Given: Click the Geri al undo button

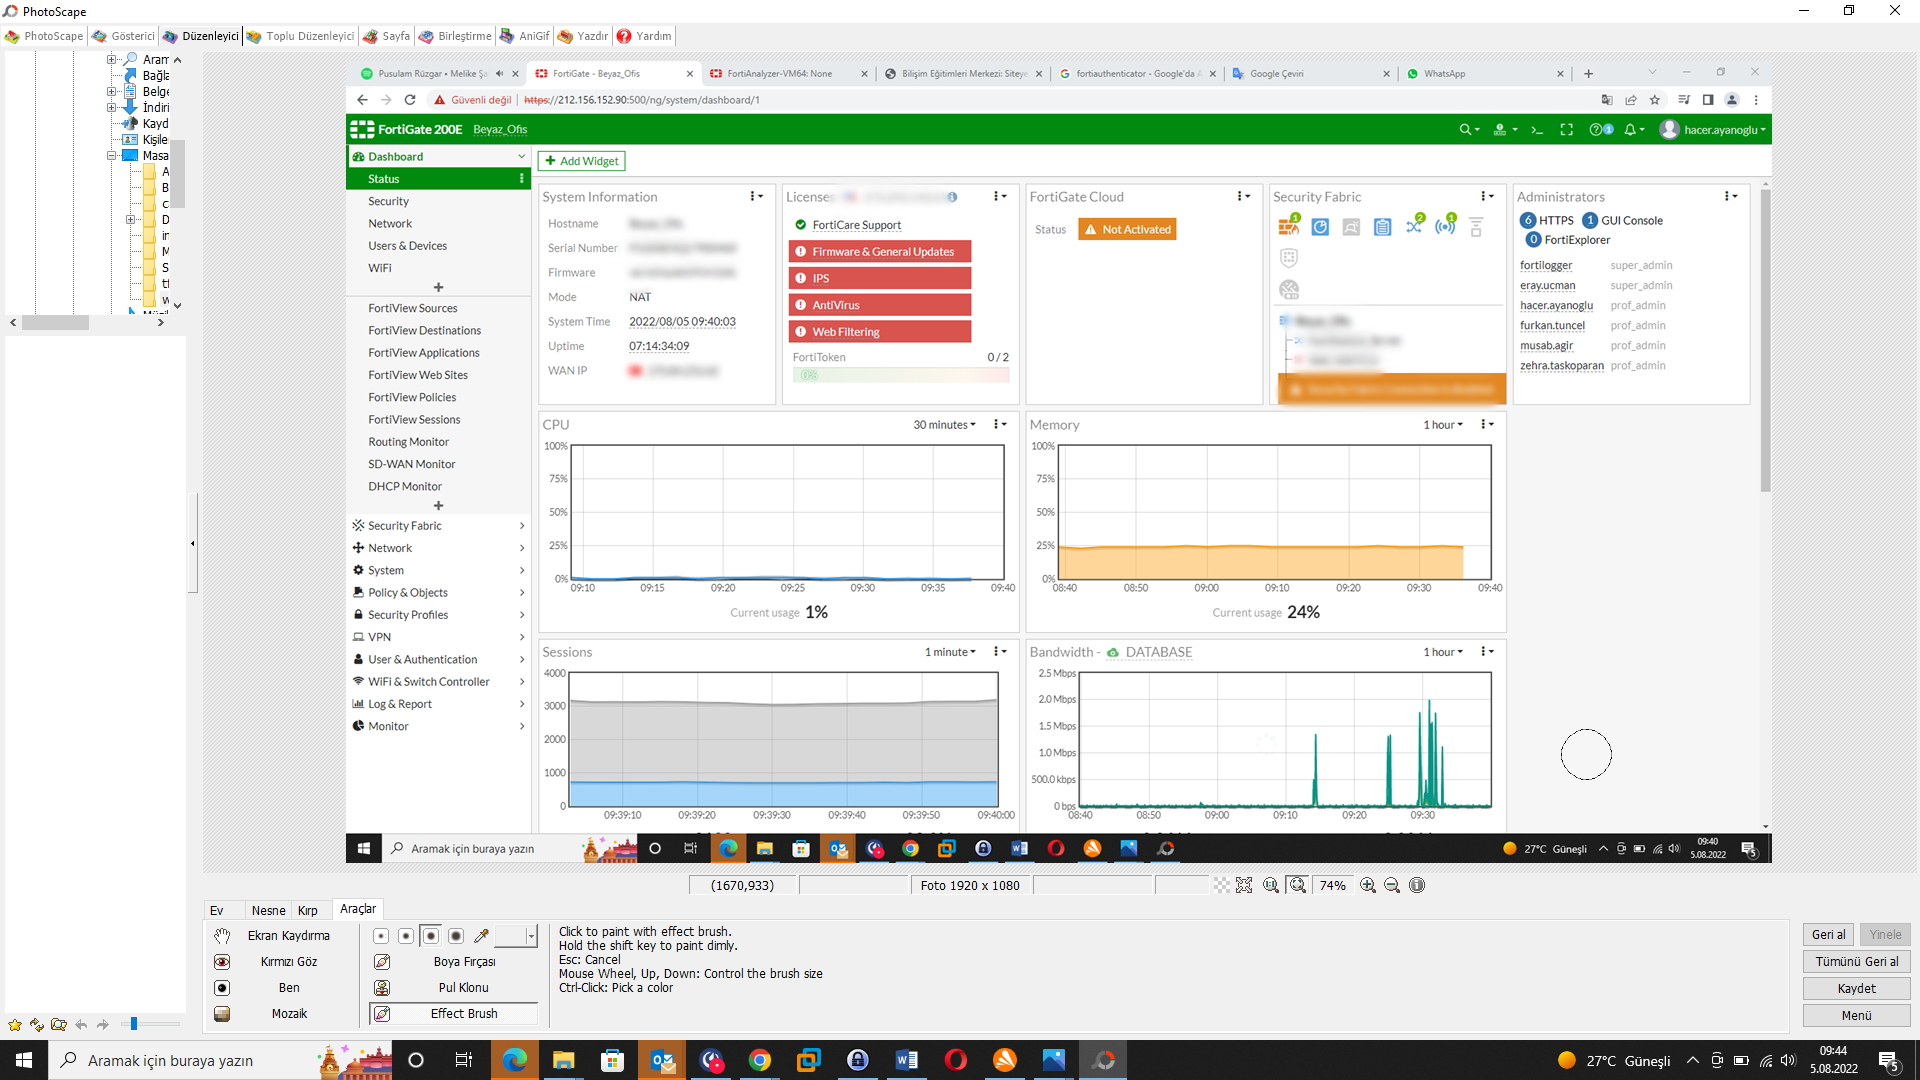Looking at the screenshot, I should [1828, 934].
